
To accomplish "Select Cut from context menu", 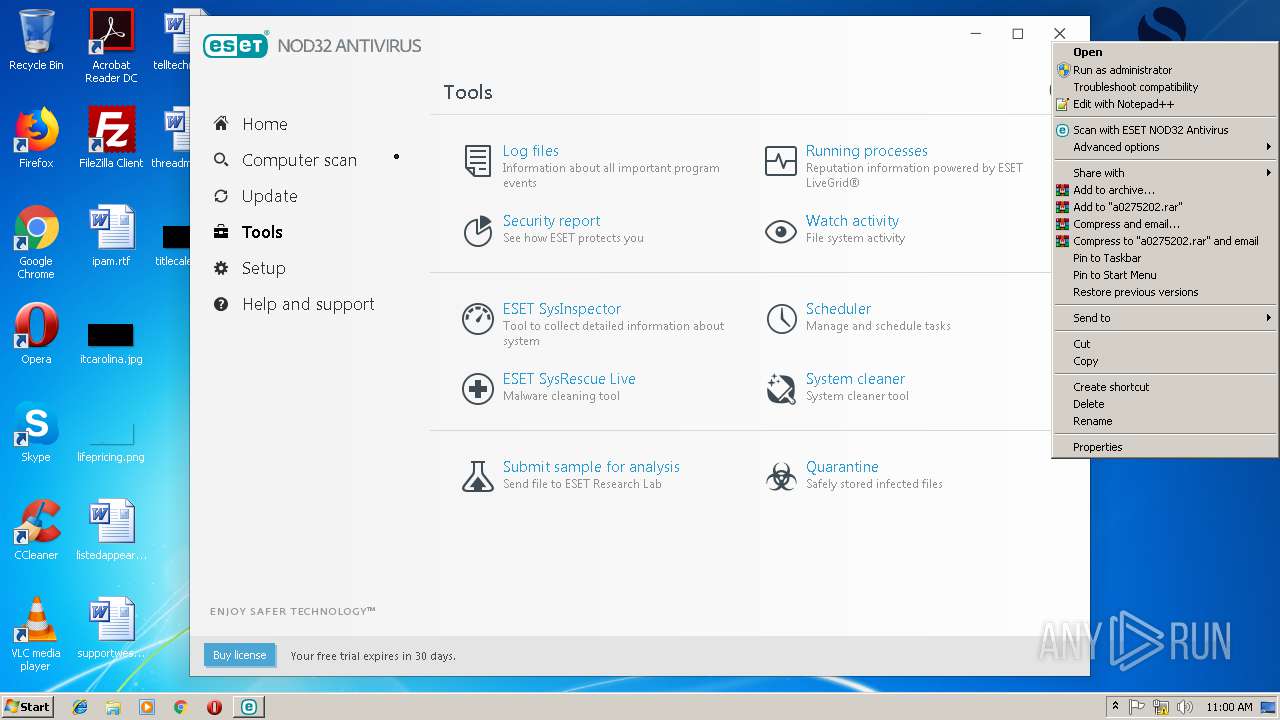I will 1165,344.
